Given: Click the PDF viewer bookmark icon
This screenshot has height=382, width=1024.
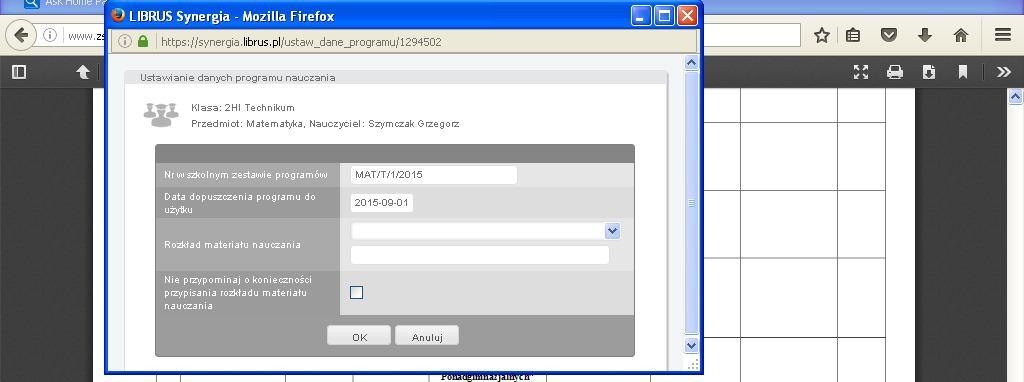Looking at the screenshot, I should pyautogui.click(x=963, y=72).
